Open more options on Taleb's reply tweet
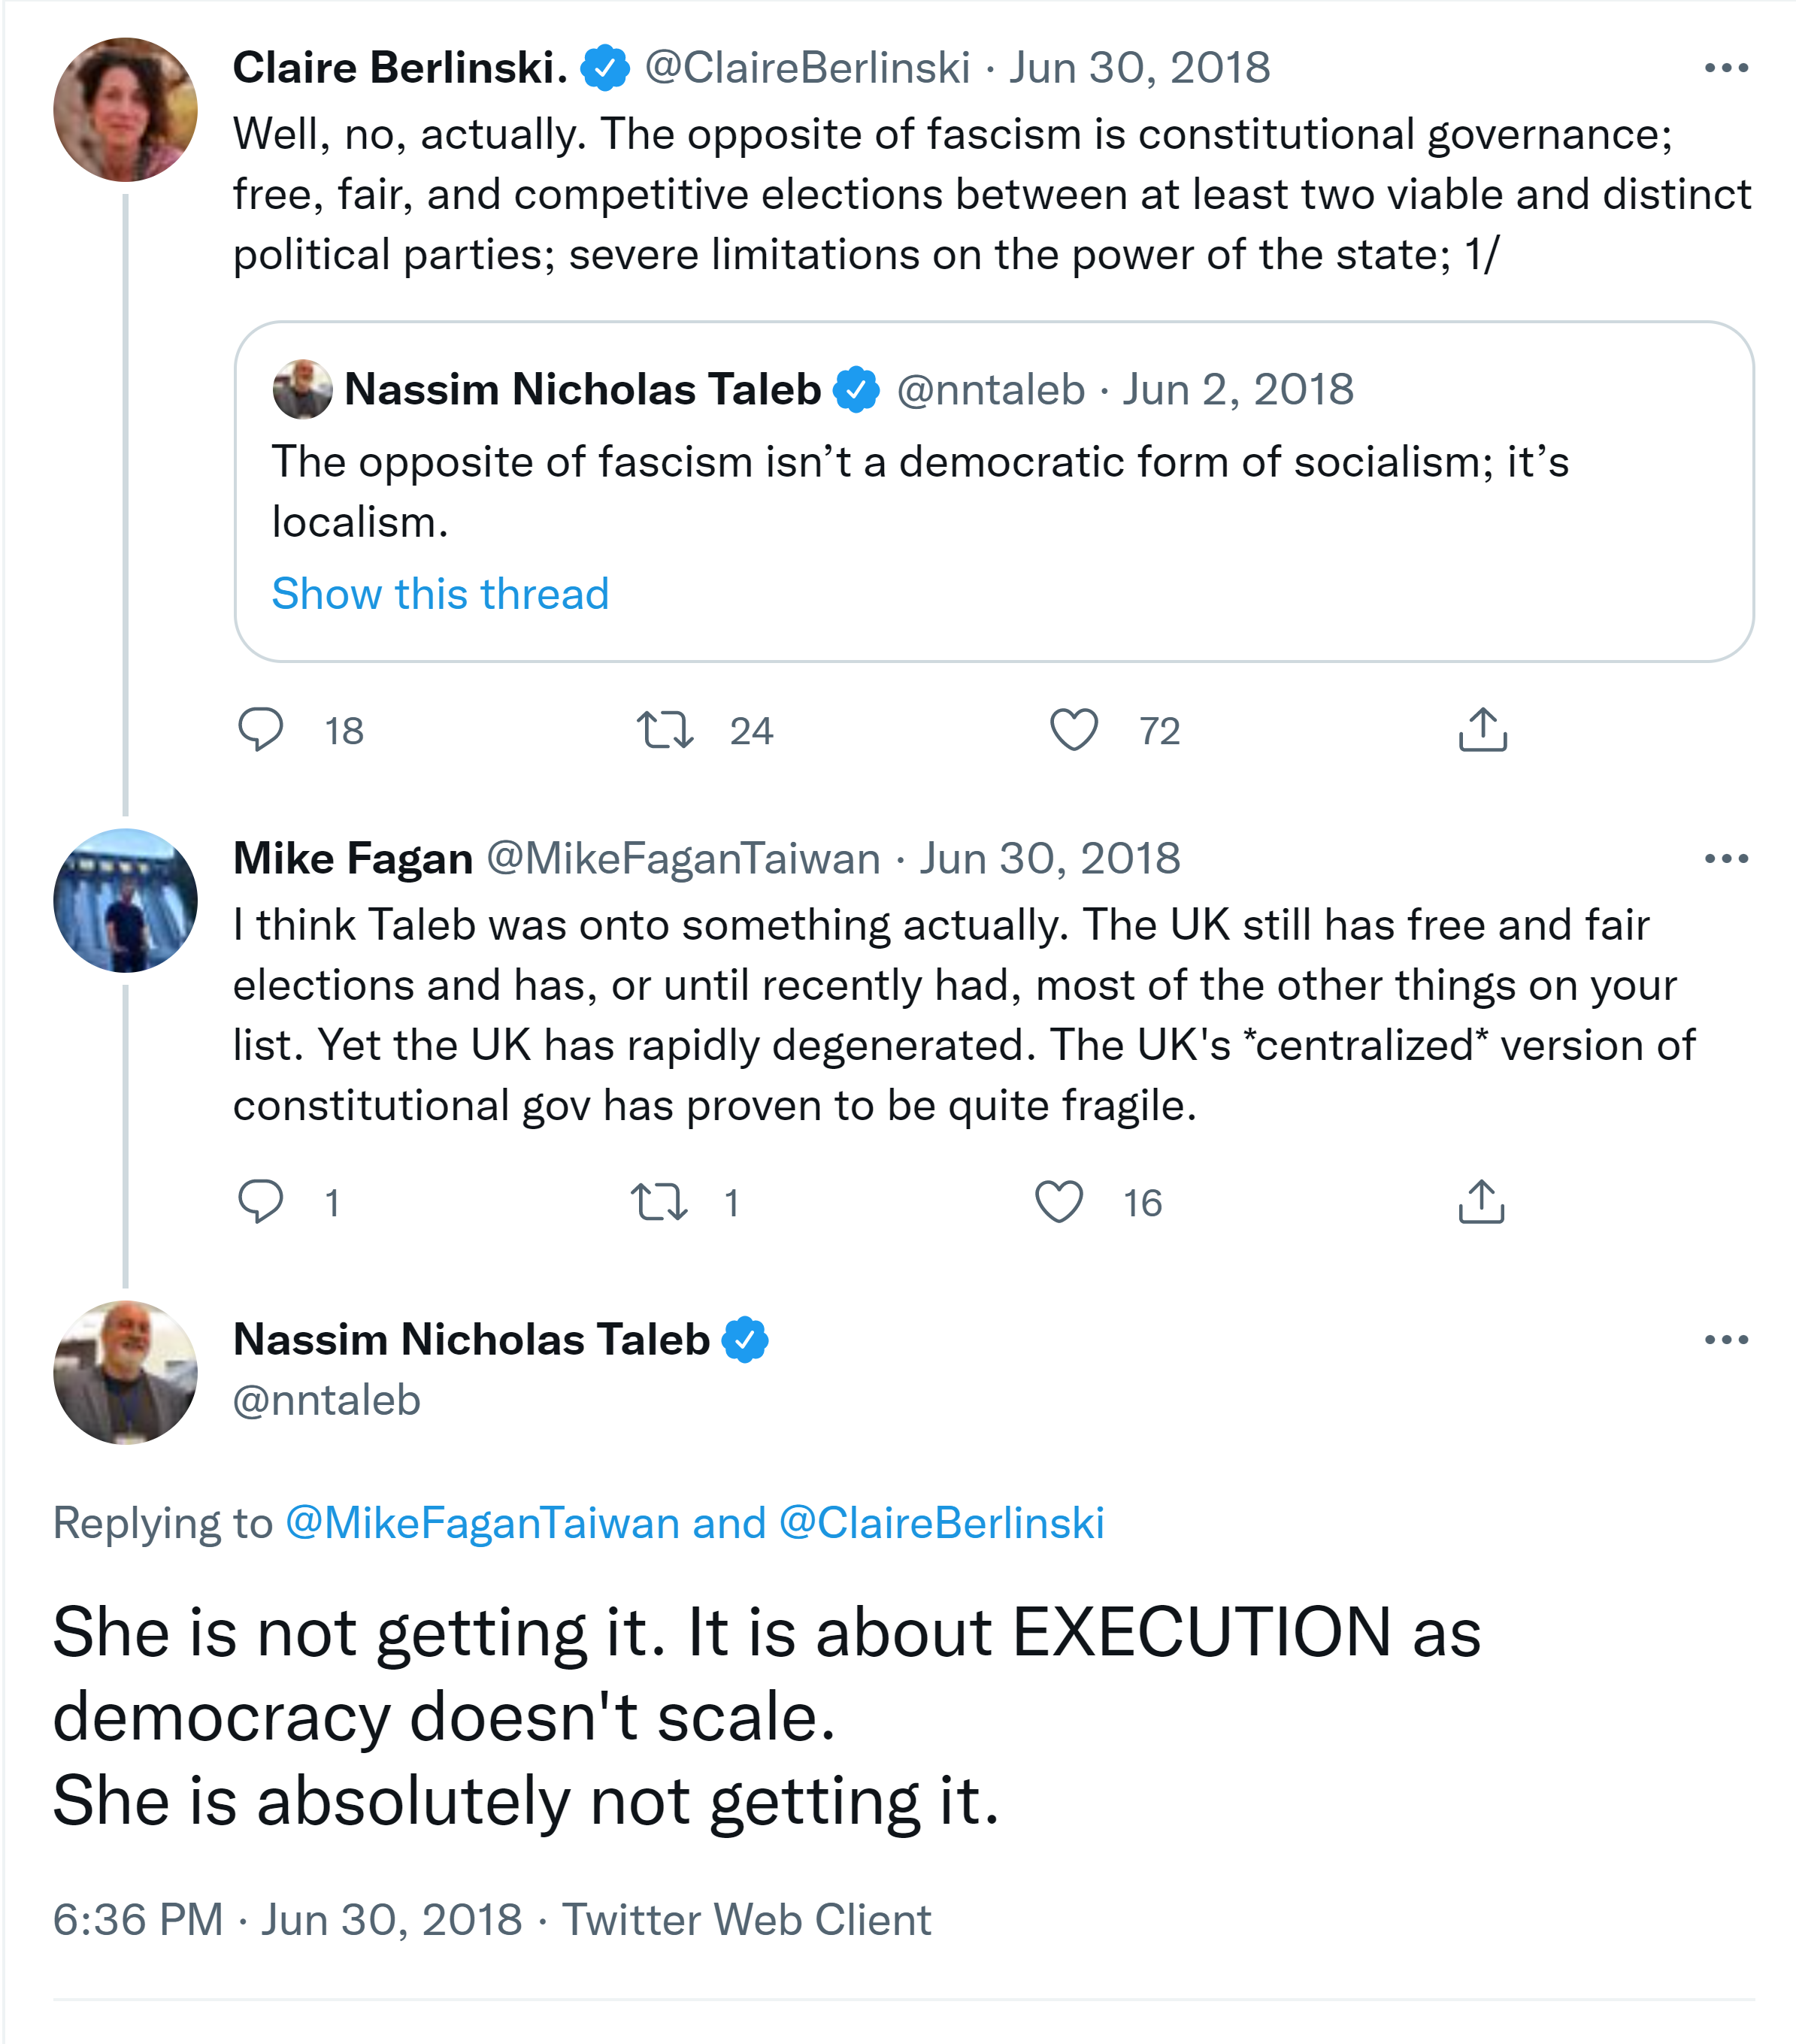The height and width of the screenshot is (2044, 1796). (1726, 1339)
